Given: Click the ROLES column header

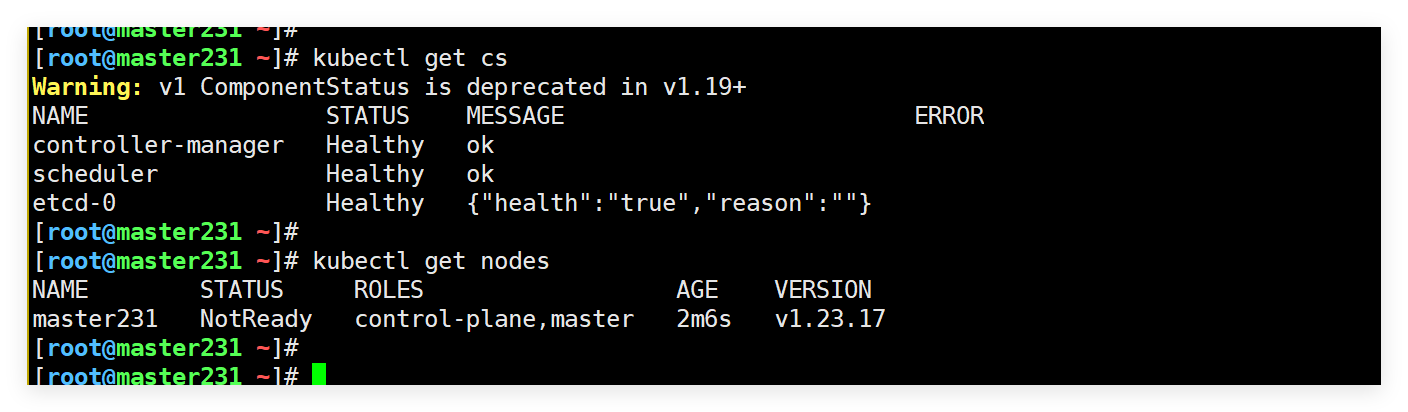Looking at the screenshot, I should pos(389,290).
